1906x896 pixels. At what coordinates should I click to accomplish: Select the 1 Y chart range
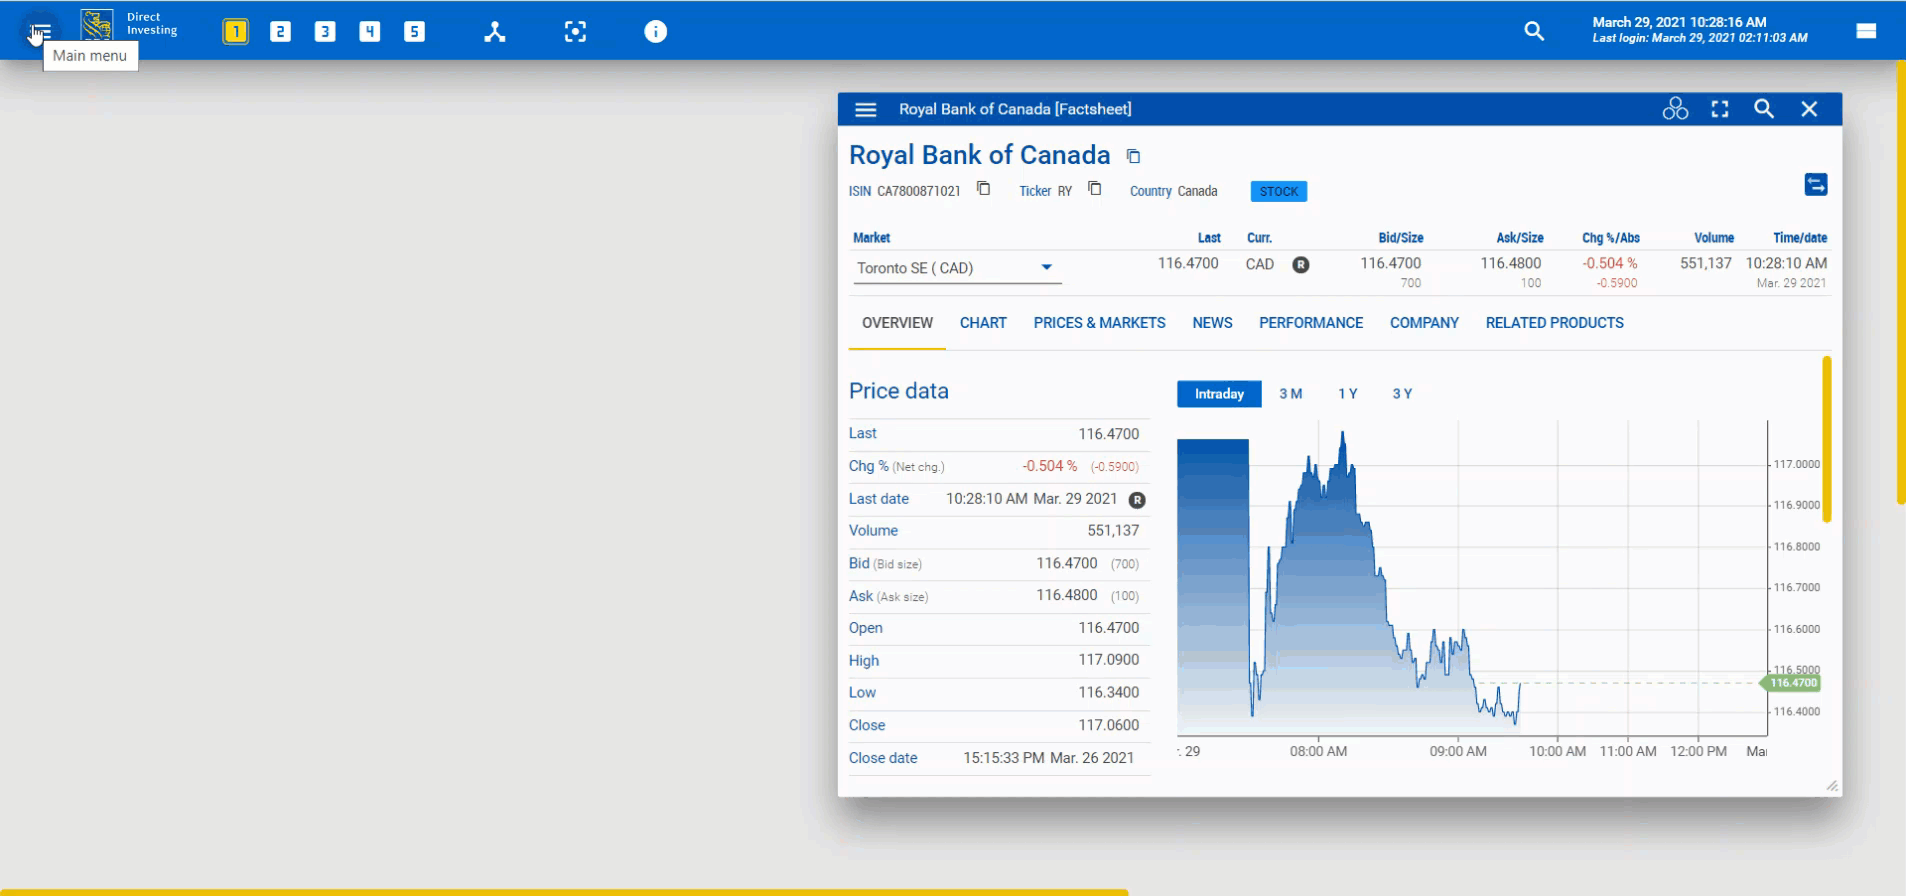(1347, 394)
